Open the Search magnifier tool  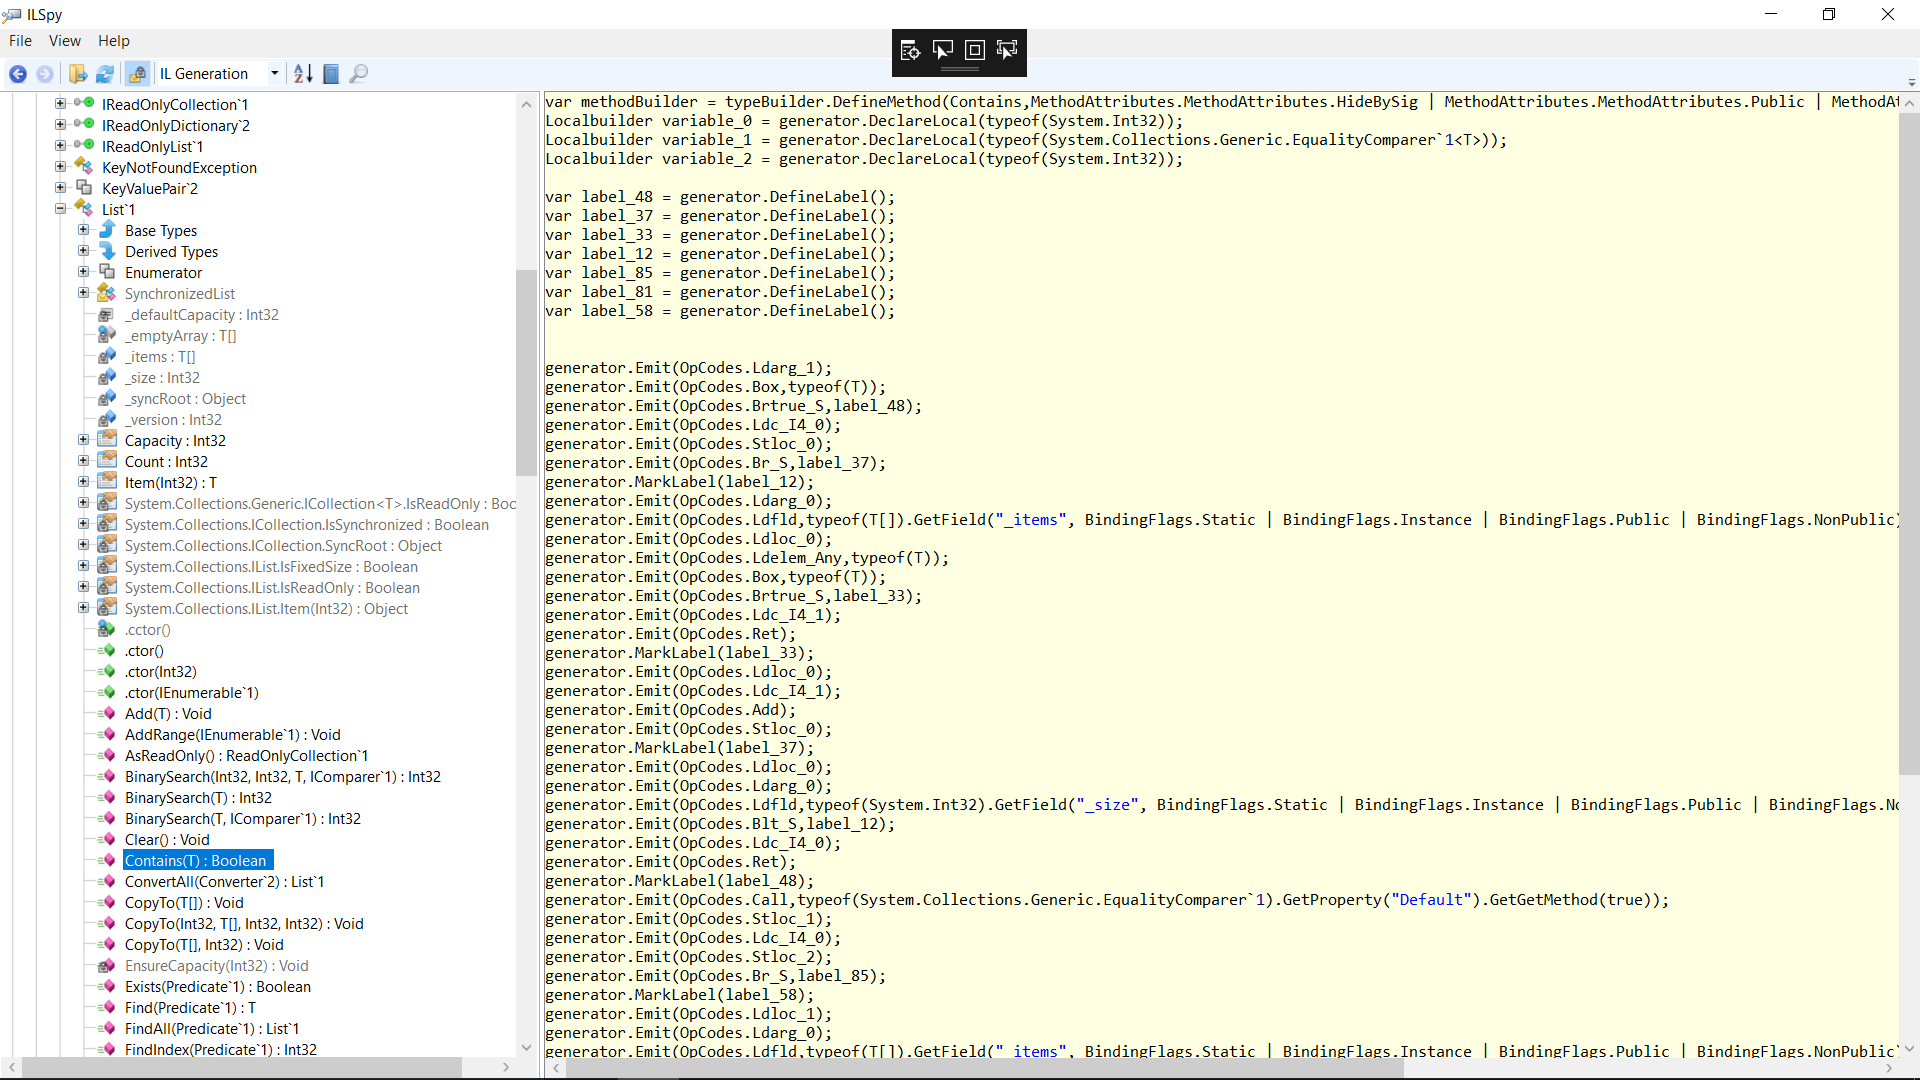click(x=359, y=74)
